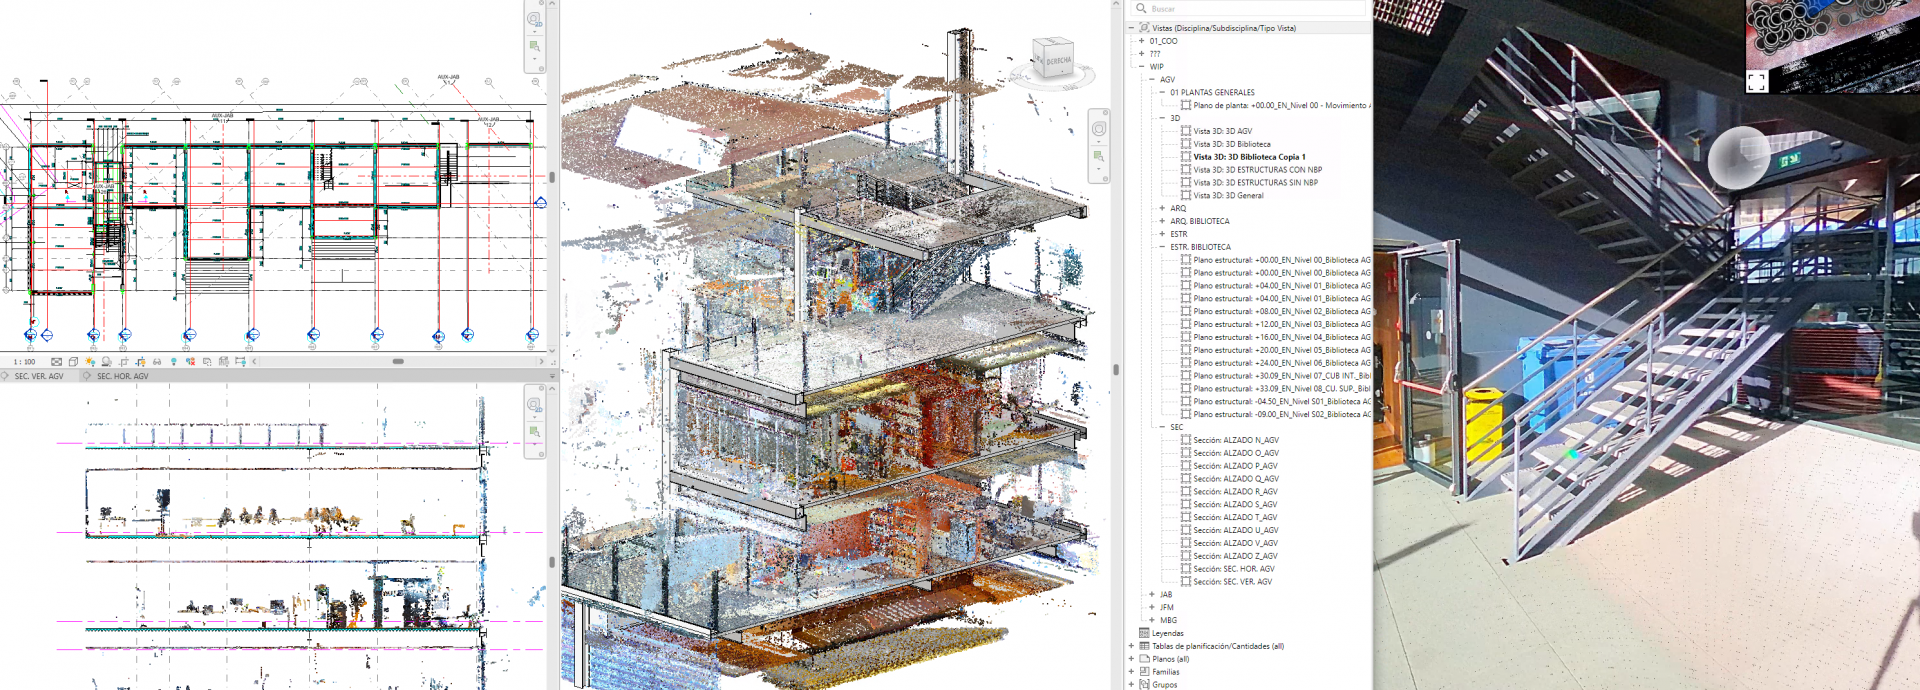Click the fullscreen icon on photo thumbnail
Viewport: 1920px width, 690px height.
(1756, 82)
